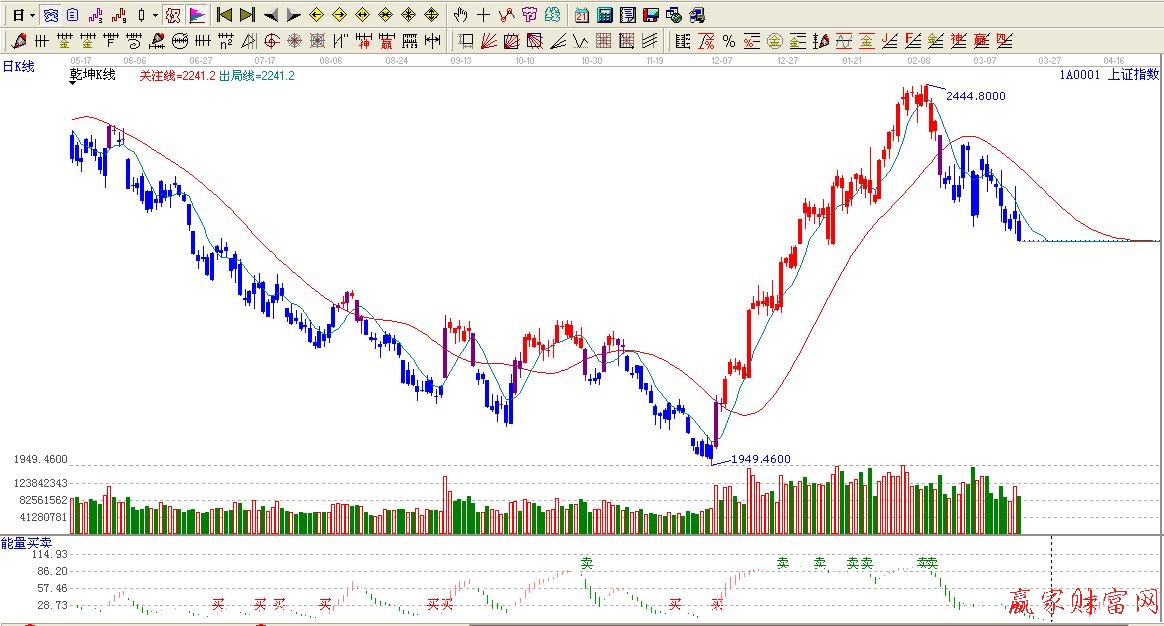
Task: Click the 能量买卖 indicator panel label
Action: click(x=20, y=543)
